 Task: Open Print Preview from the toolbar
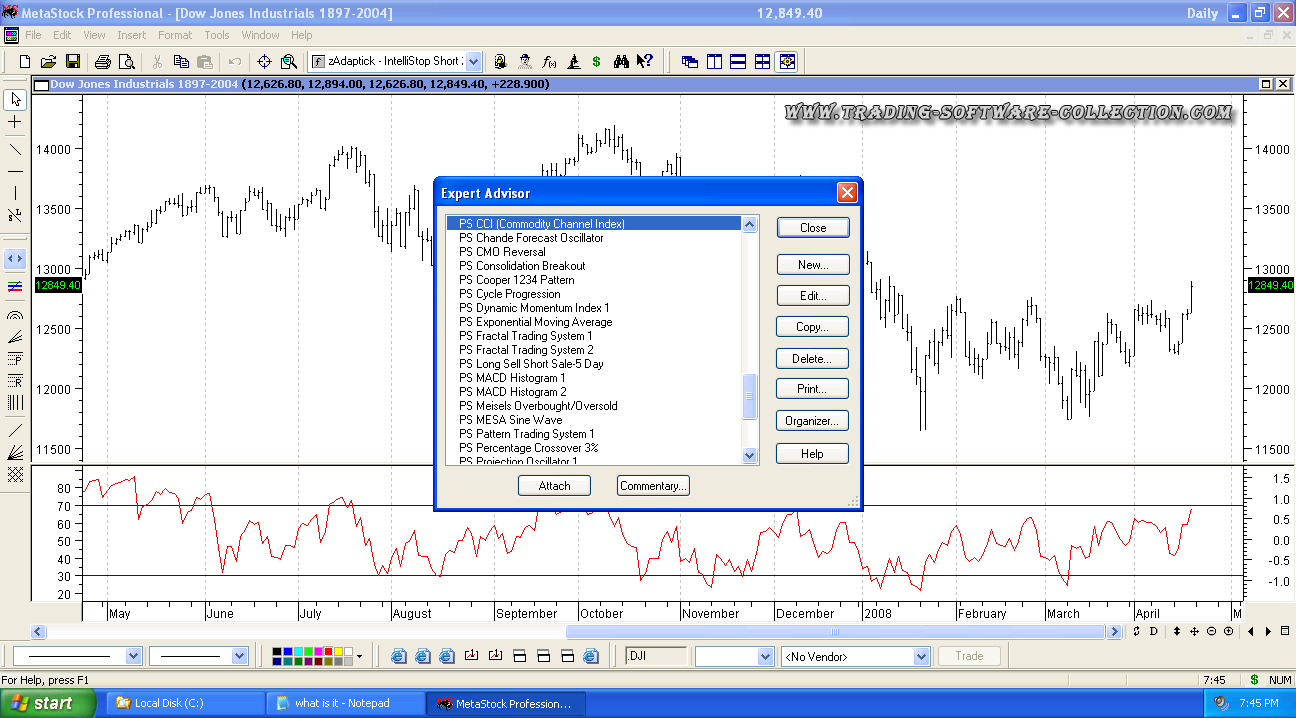[124, 61]
